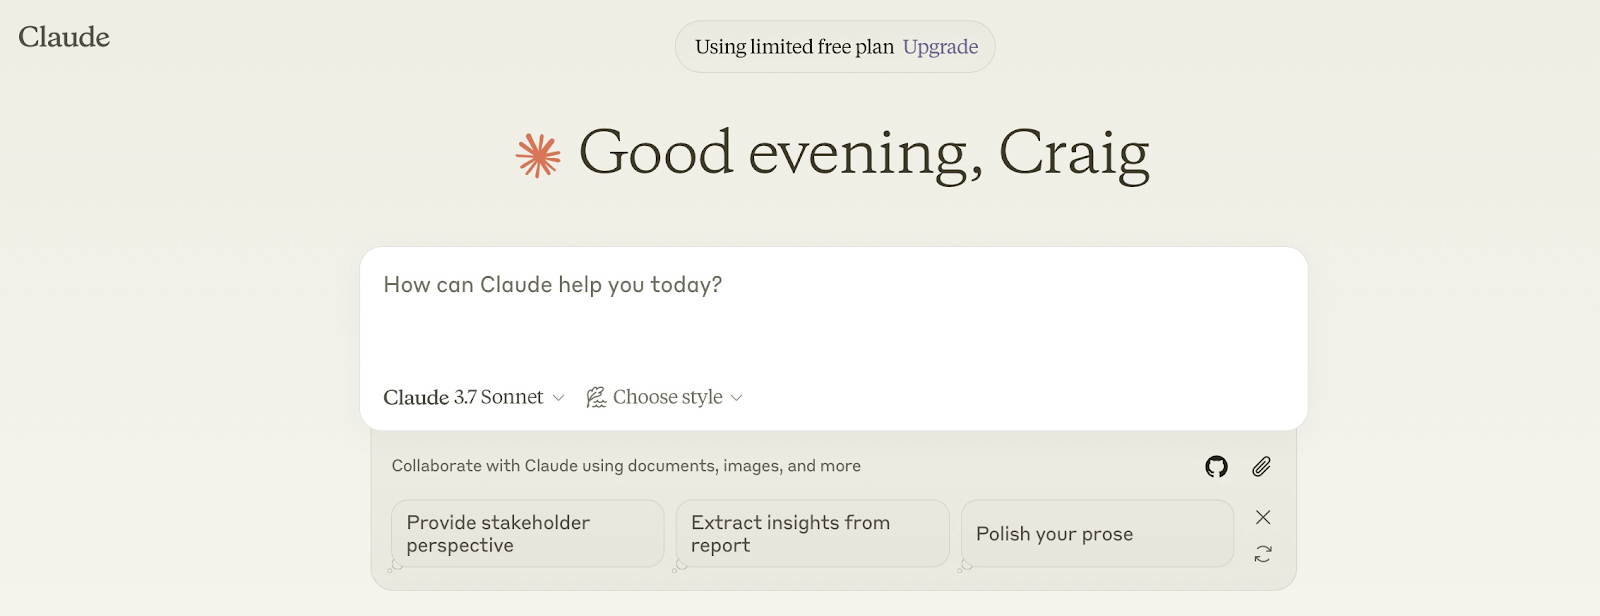This screenshot has height=616, width=1600.
Task: Click small icon at Polish your prose corner
Action: [965, 566]
